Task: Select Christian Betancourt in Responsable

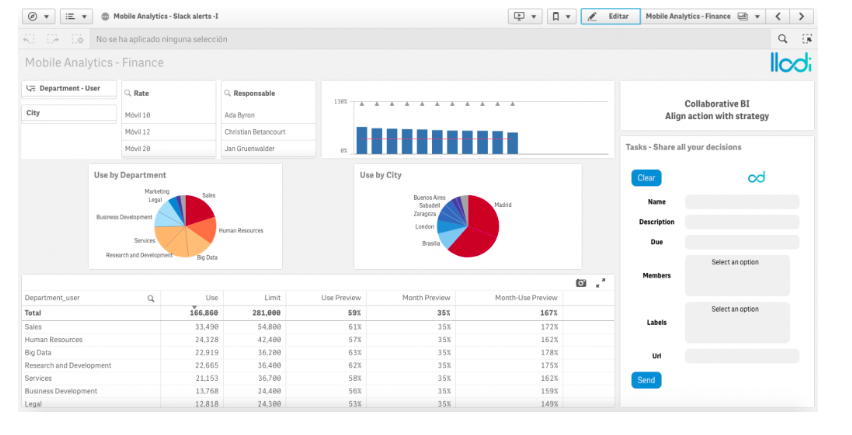Action: tap(268, 132)
